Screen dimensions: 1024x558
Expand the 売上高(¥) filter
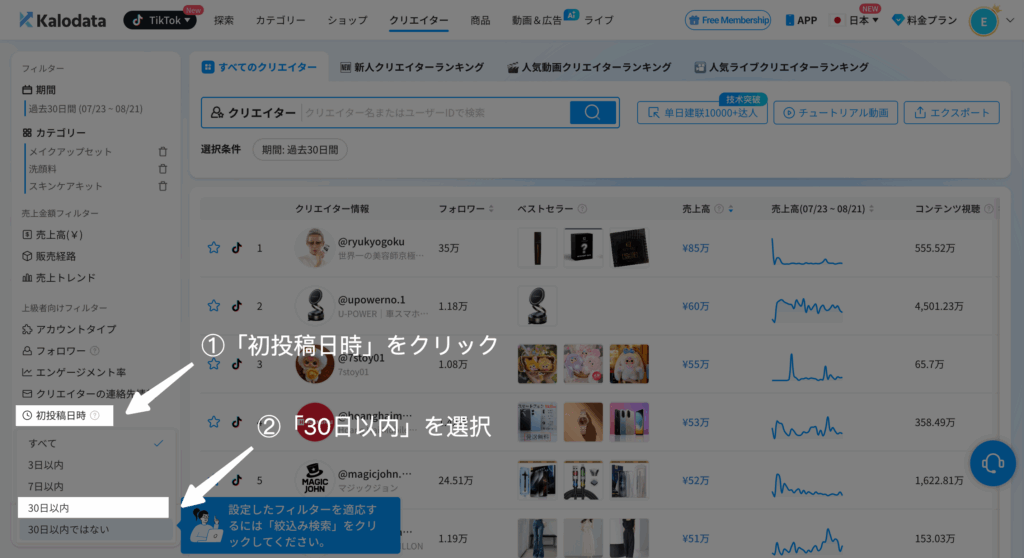point(53,235)
